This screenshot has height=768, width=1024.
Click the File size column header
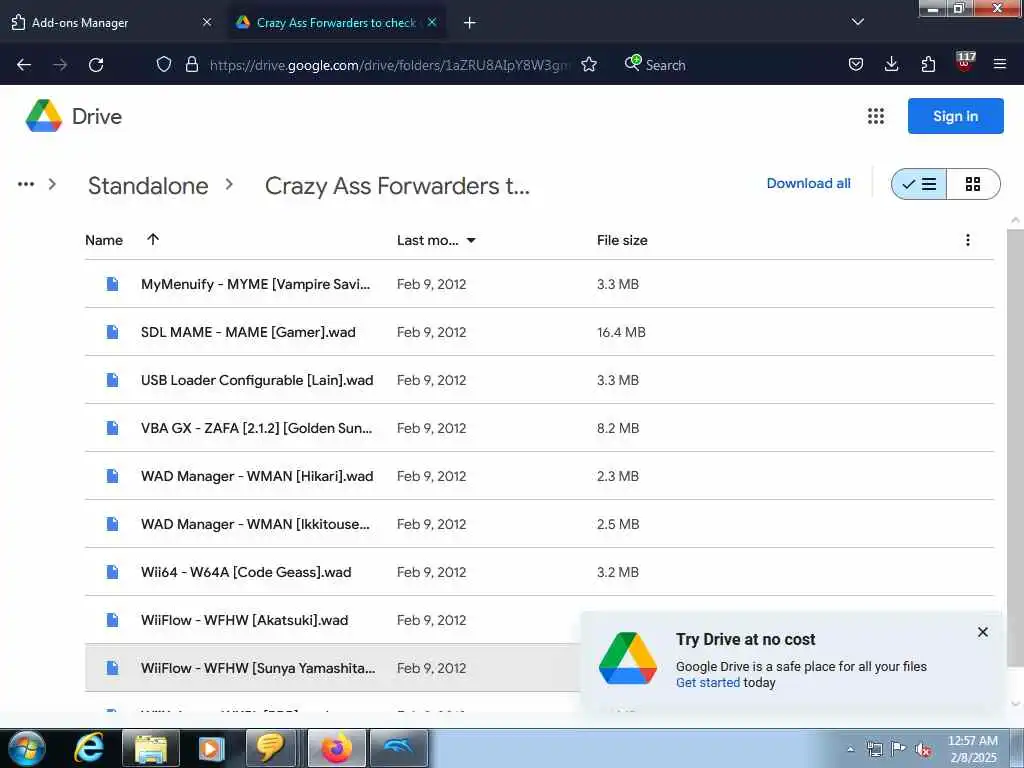click(x=622, y=240)
